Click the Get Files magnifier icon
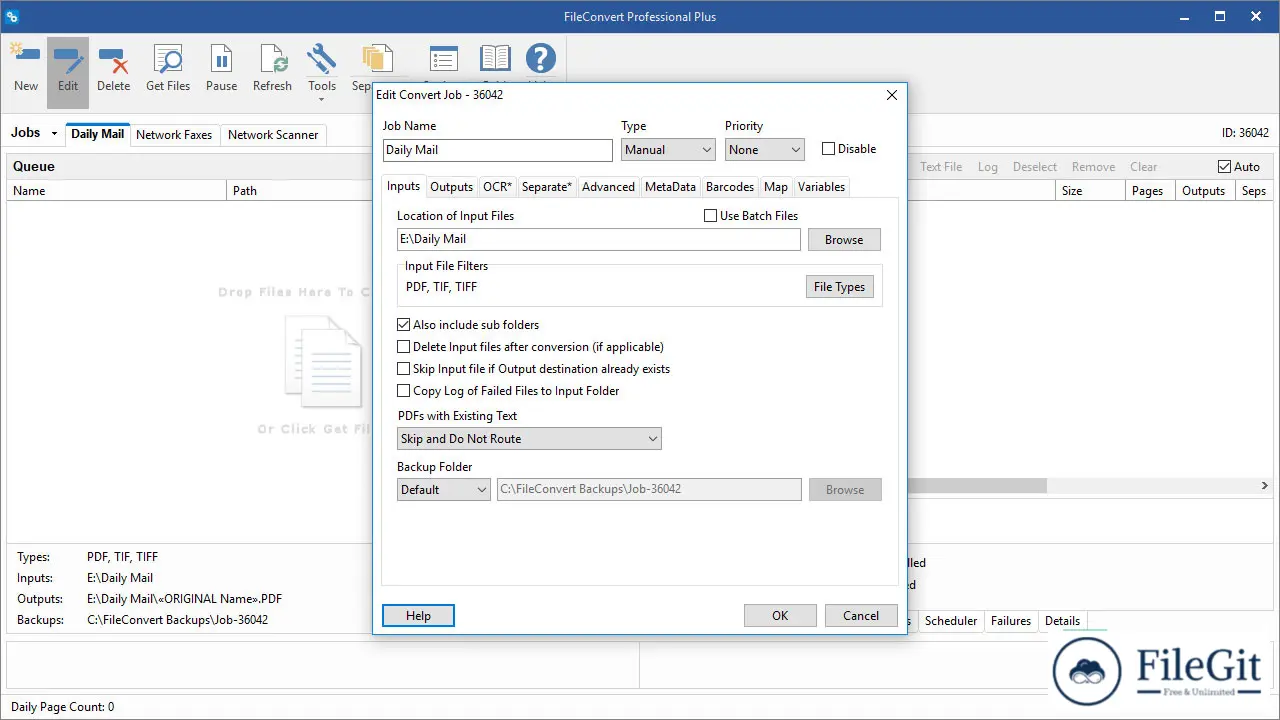1280x720 pixels. (x=168, y=59)
